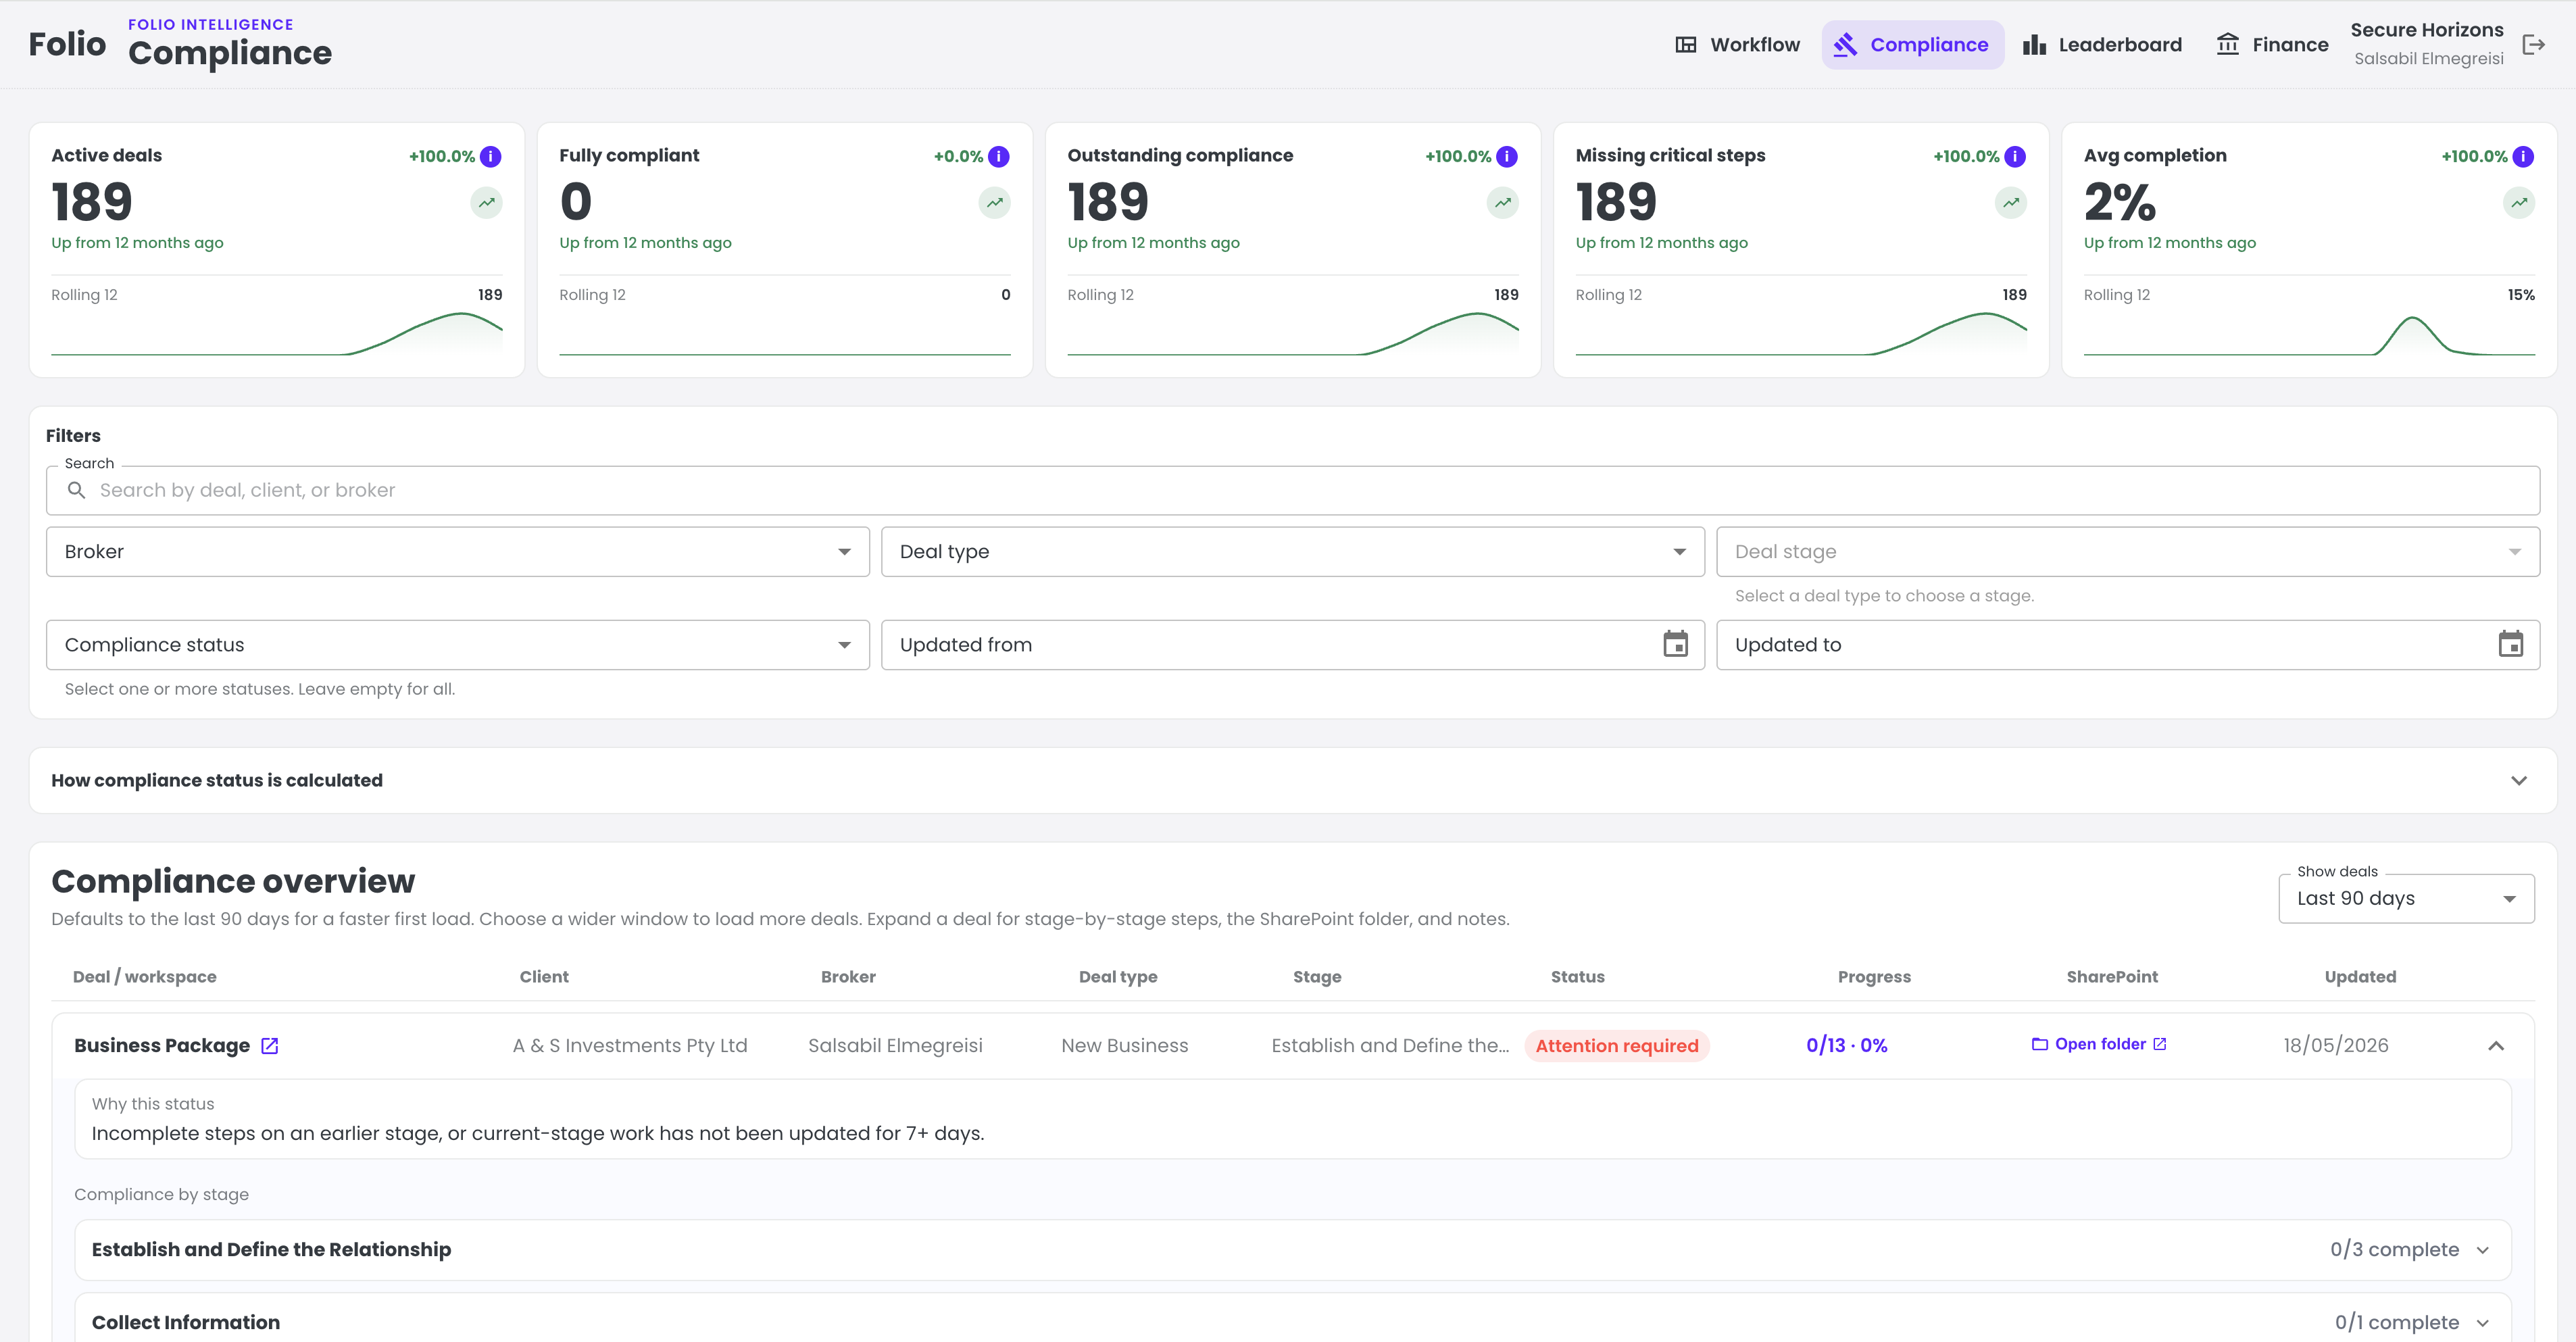Click info icon on Fully compliant card
Image resolution: width=2576 pixels, height=1342 pixels.
[x=998, y=156]
